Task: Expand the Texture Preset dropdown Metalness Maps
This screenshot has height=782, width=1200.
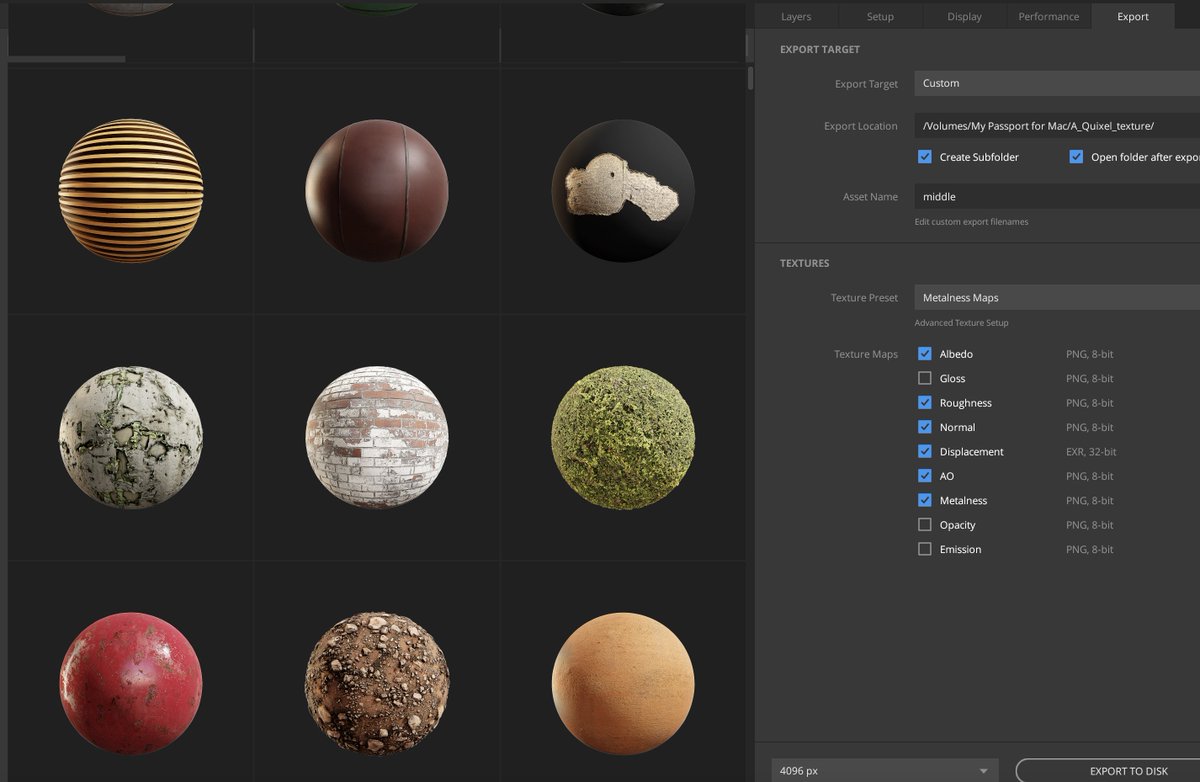Action: coord(1057,297)
